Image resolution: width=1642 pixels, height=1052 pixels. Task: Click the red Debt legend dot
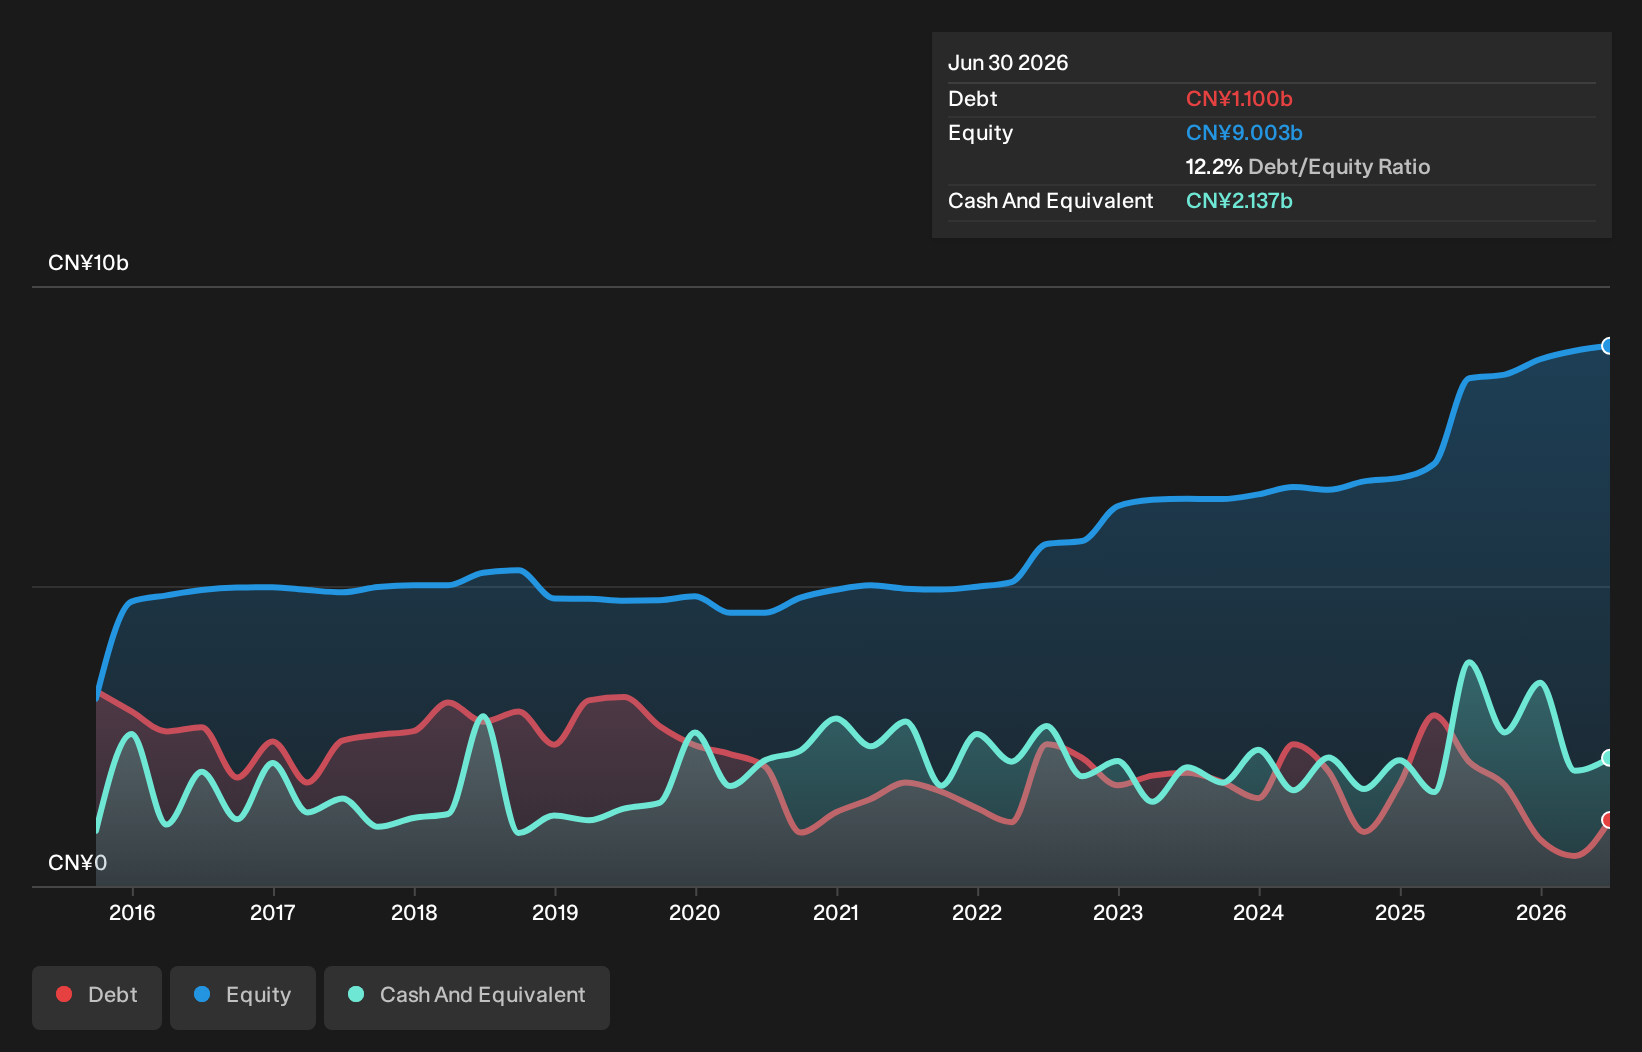pyautogui.click(x=64, y=994)
